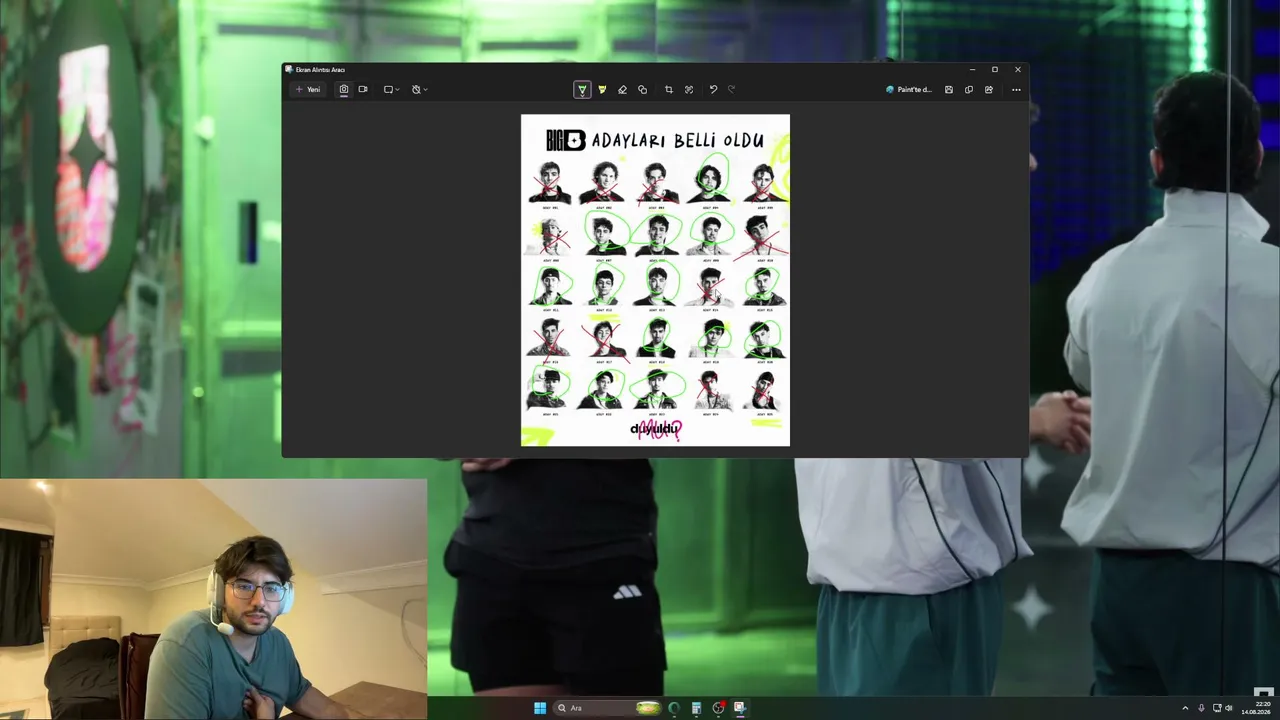Switch to the camera snip mode
This screenshot has height=720, width=1280.
click(x=344, y=90)
